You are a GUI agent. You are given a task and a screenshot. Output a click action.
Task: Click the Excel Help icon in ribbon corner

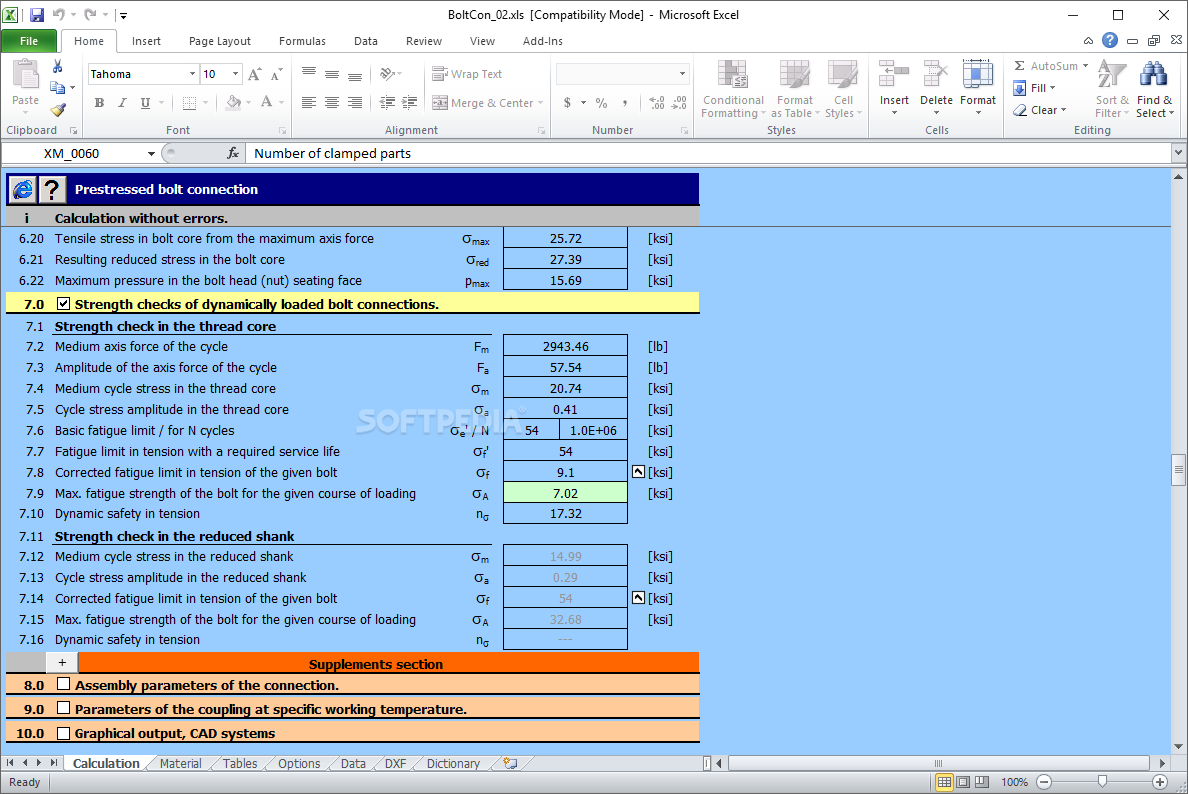pos(1110,41)
